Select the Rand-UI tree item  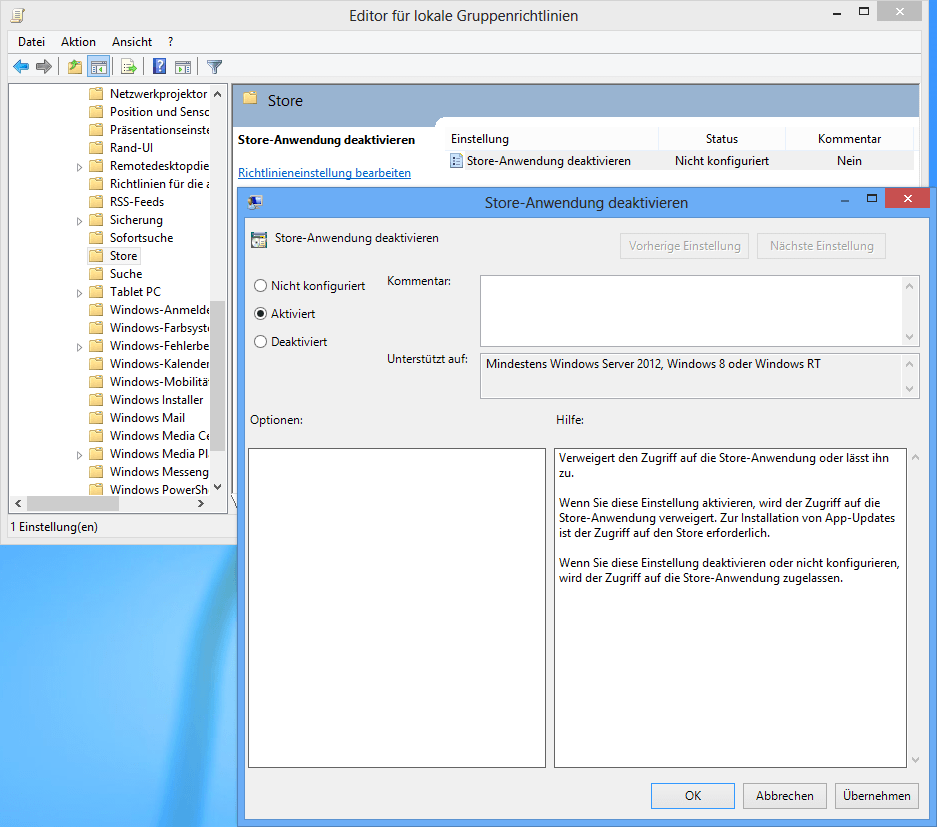pyautogui.click(x=131, y=148)
